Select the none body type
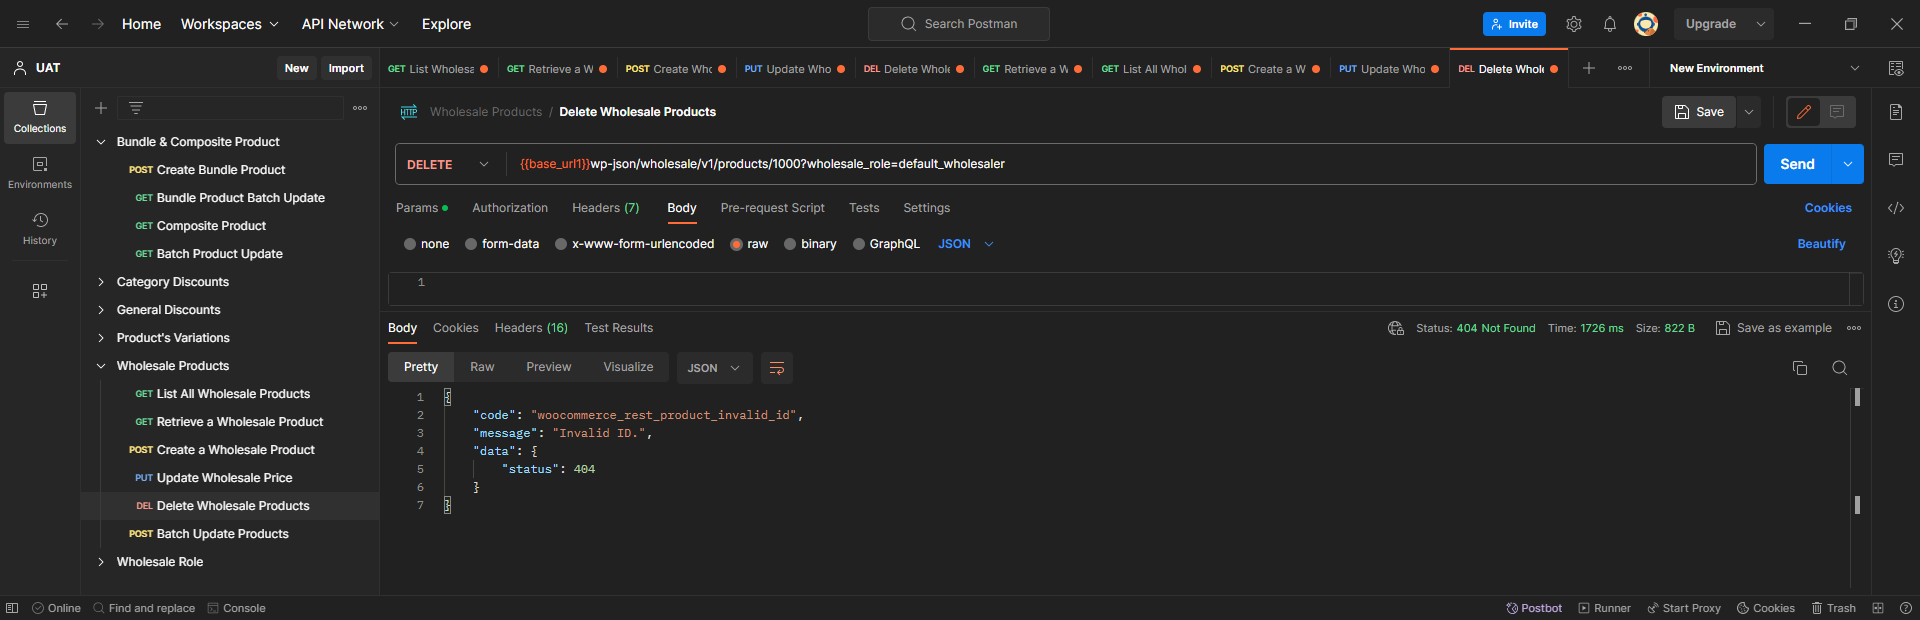1920x620 pixels. (x=427, y=244)
